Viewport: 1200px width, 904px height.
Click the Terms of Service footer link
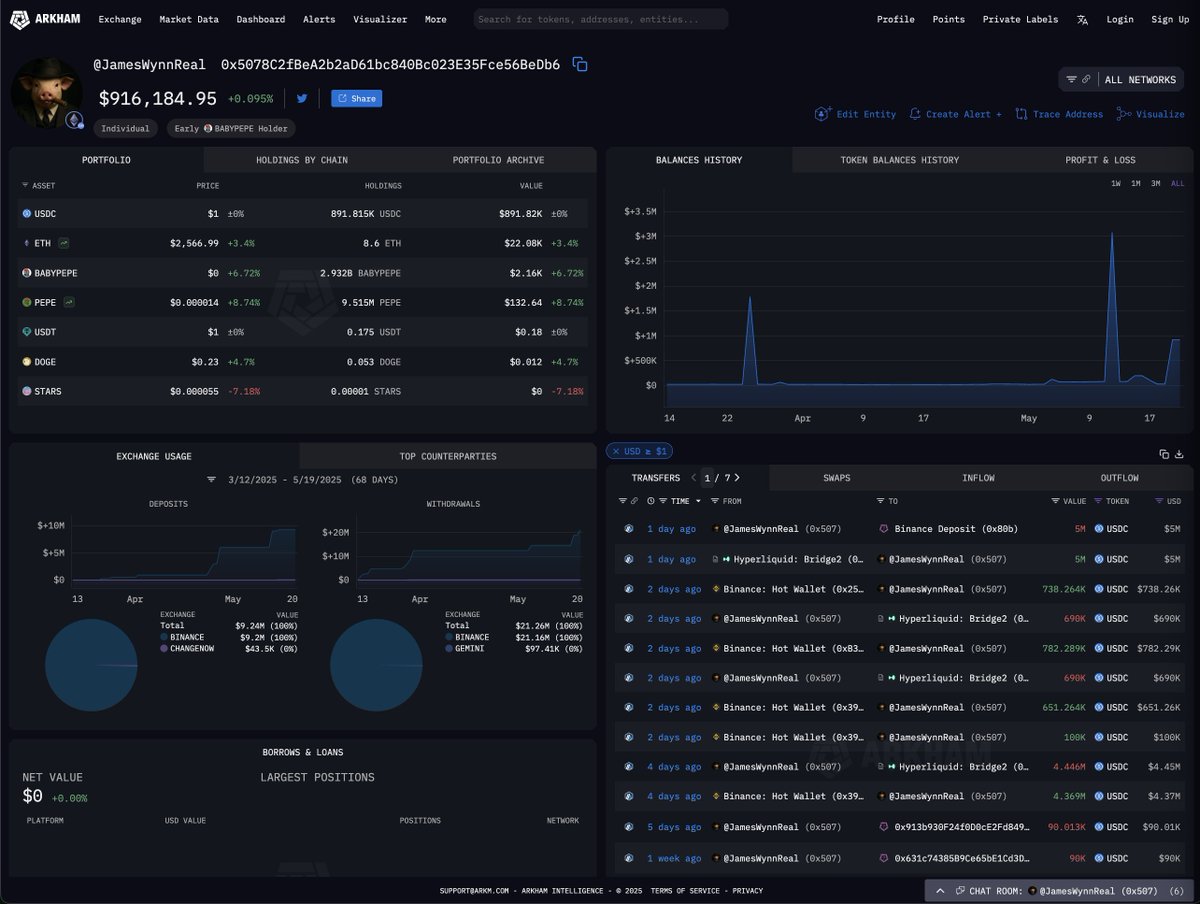pyautogui.click(x=686, y=890)
